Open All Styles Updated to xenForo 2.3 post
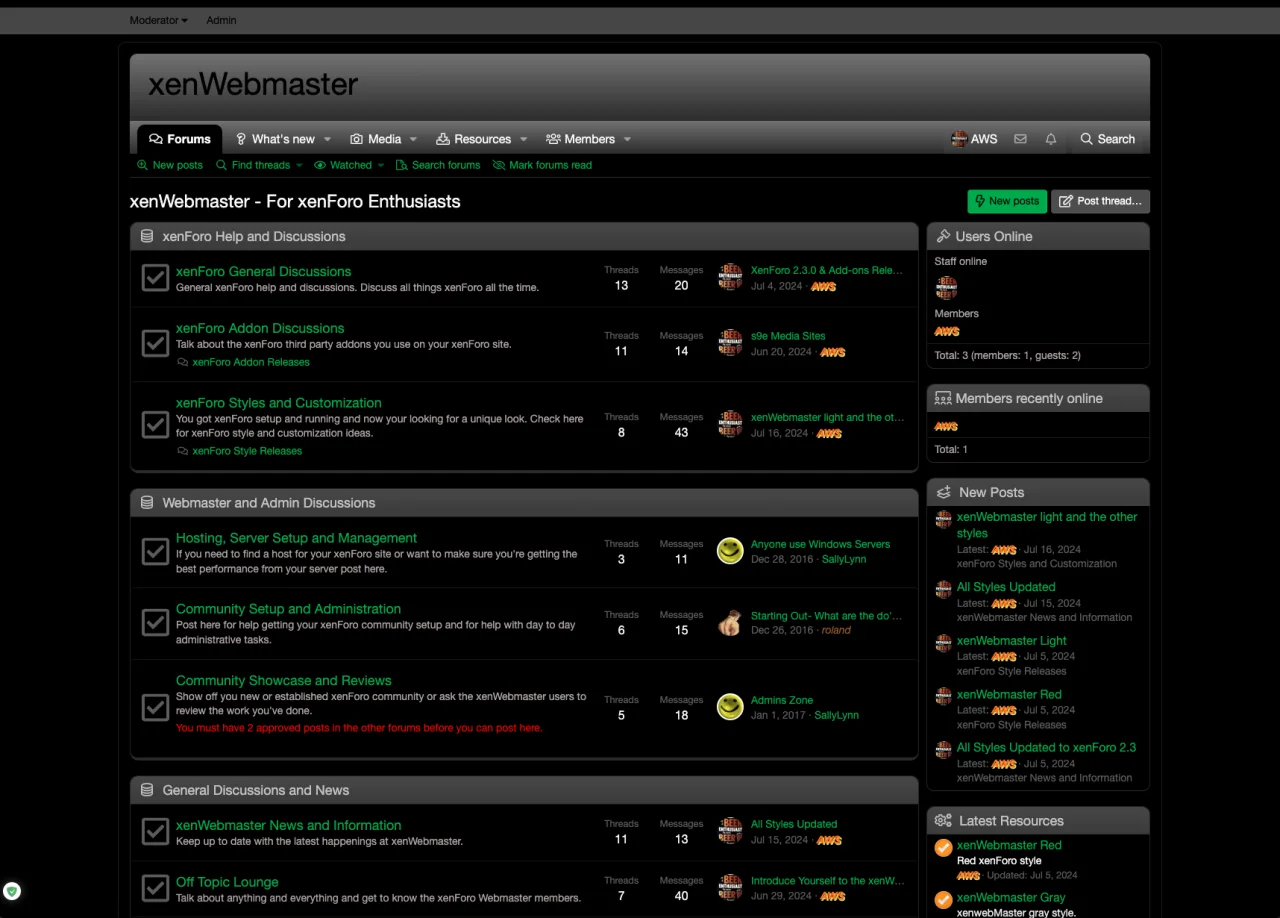Screen dimensions: 1280x918 1046,747
